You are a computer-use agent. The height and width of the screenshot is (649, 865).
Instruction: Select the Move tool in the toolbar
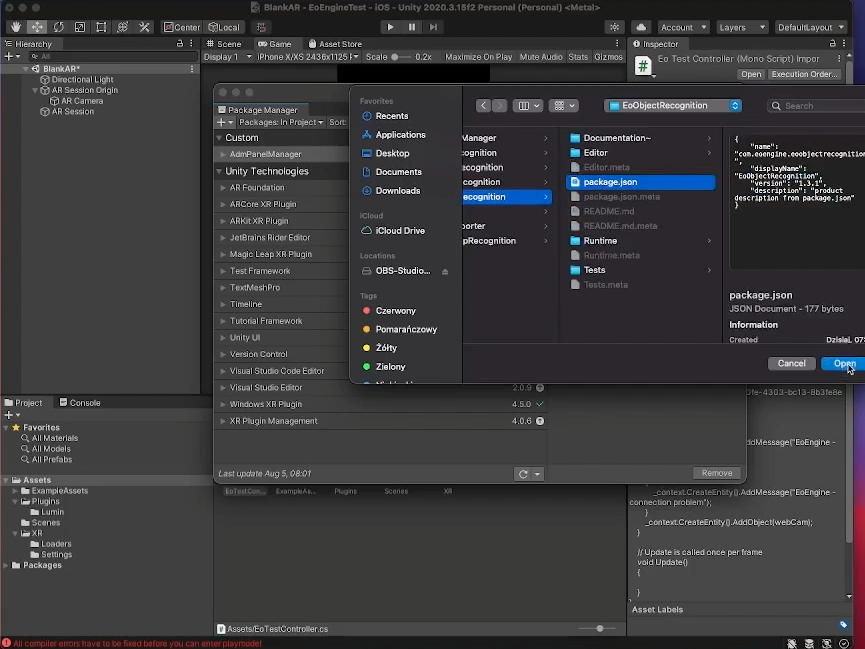pos(37,28)
